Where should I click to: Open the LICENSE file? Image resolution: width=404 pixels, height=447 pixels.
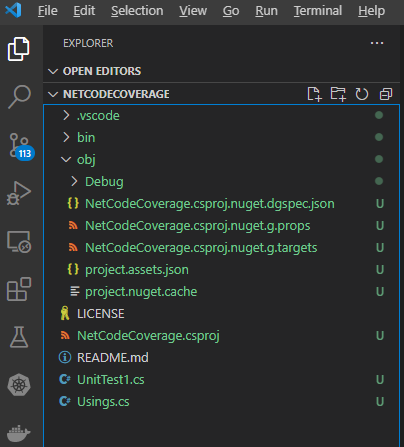coord(221,313)
